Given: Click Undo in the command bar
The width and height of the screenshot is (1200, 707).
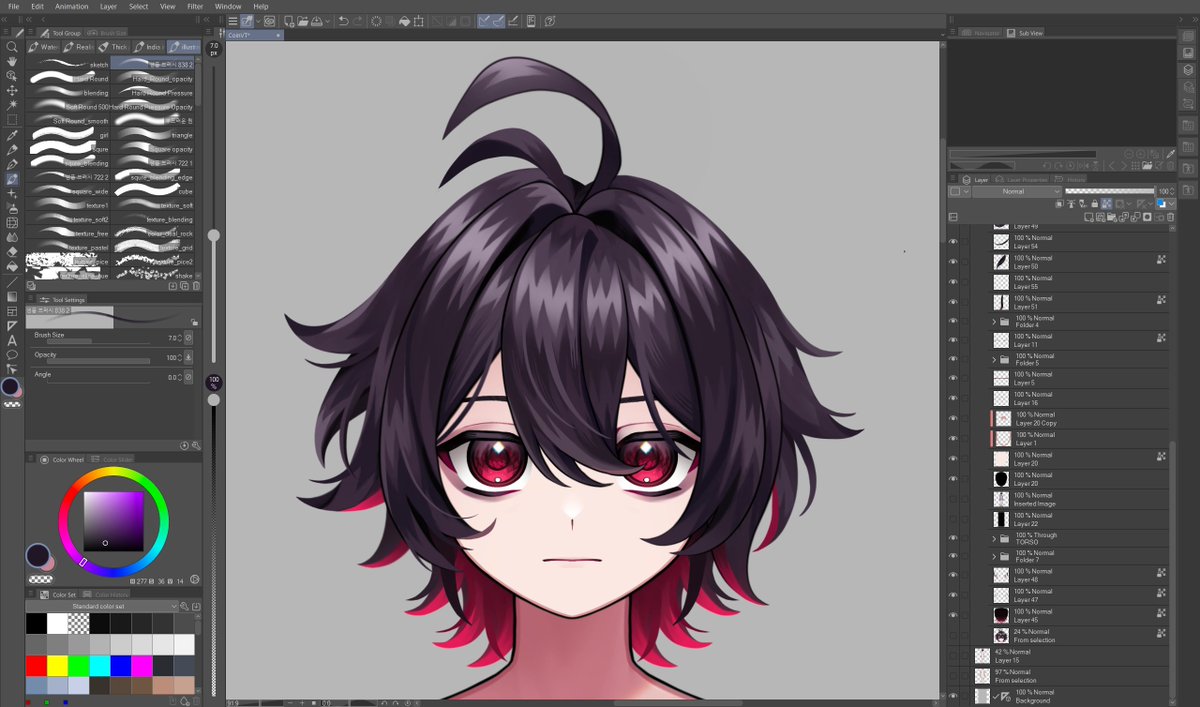Looking at the screenshot, I should (x=343, y=21).
